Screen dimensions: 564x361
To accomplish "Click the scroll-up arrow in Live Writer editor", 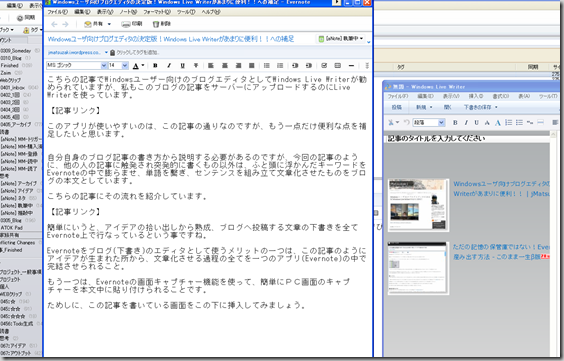I will (x=553, y=135).
